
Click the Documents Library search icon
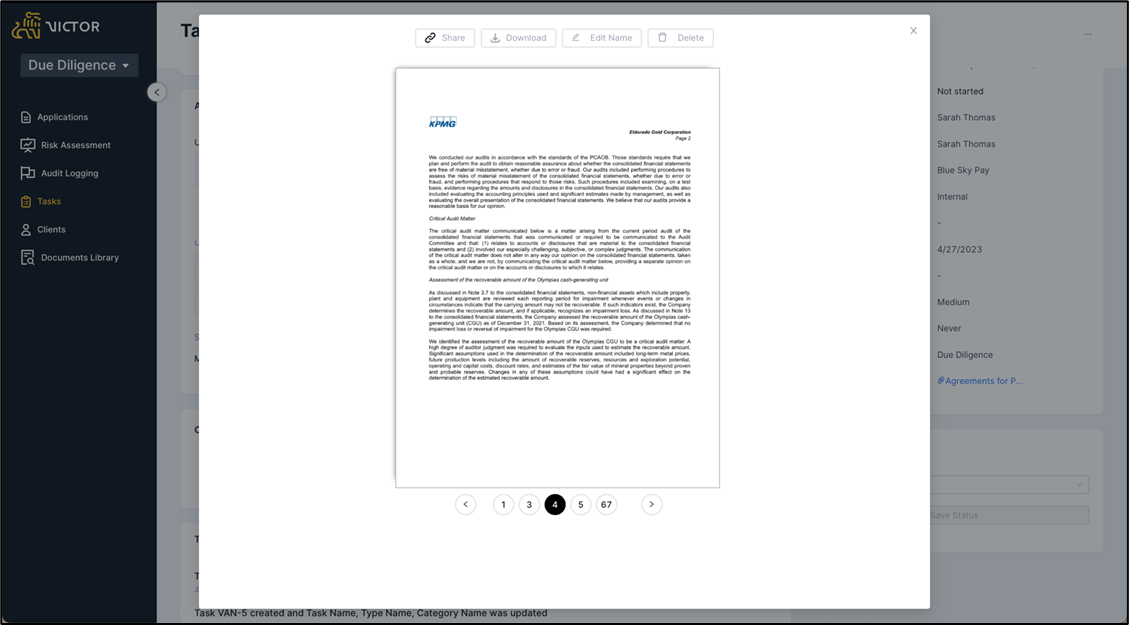pyautogui.click(x=27, y=257)
